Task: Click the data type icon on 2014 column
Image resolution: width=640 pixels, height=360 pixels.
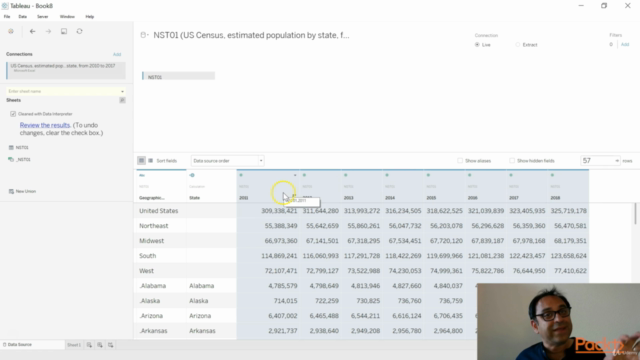Action: (x=387, y=175)
